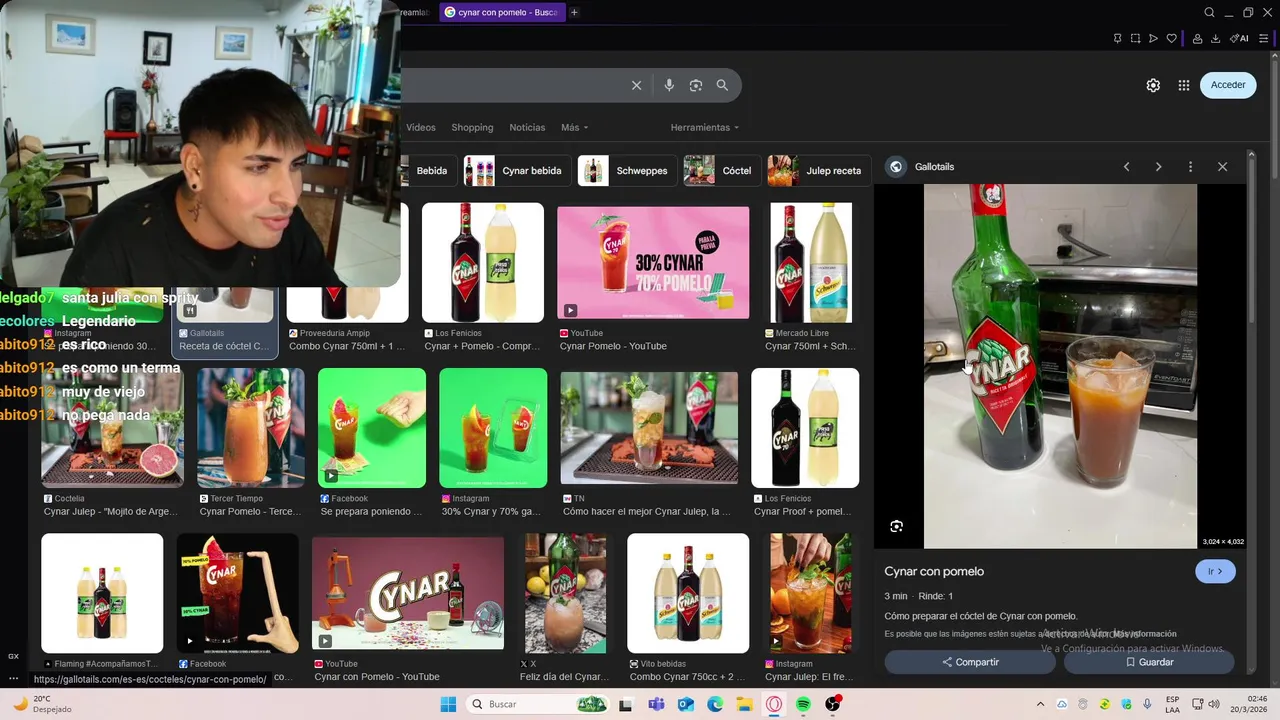This screenshot has height=720, width=1280.
Task: Click the Buscar taskbar search field
Action: (538, 705)
